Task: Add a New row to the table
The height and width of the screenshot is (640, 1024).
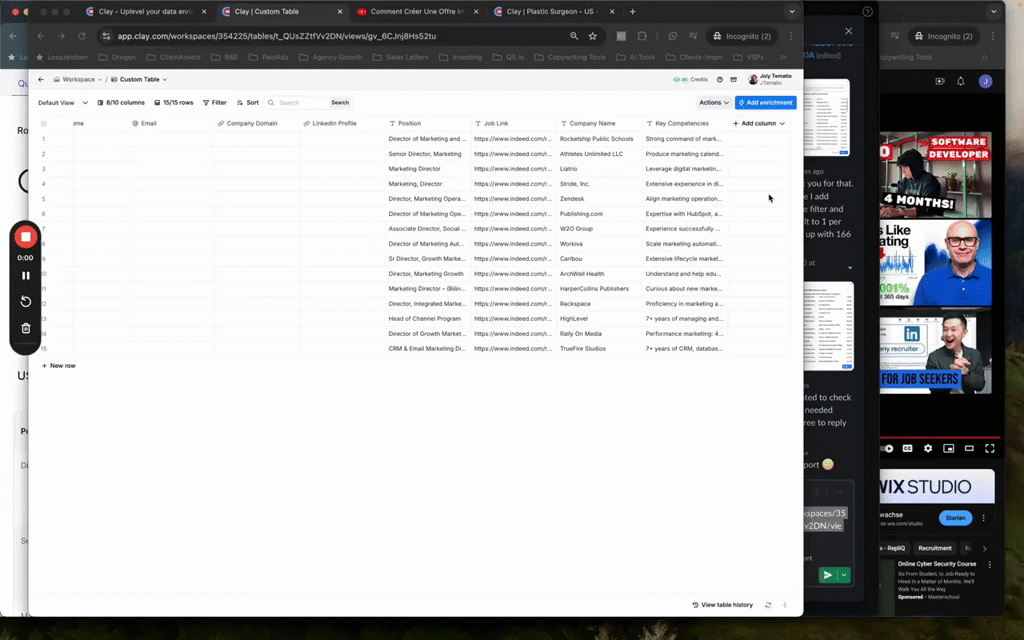Action: tap(58, 366)
